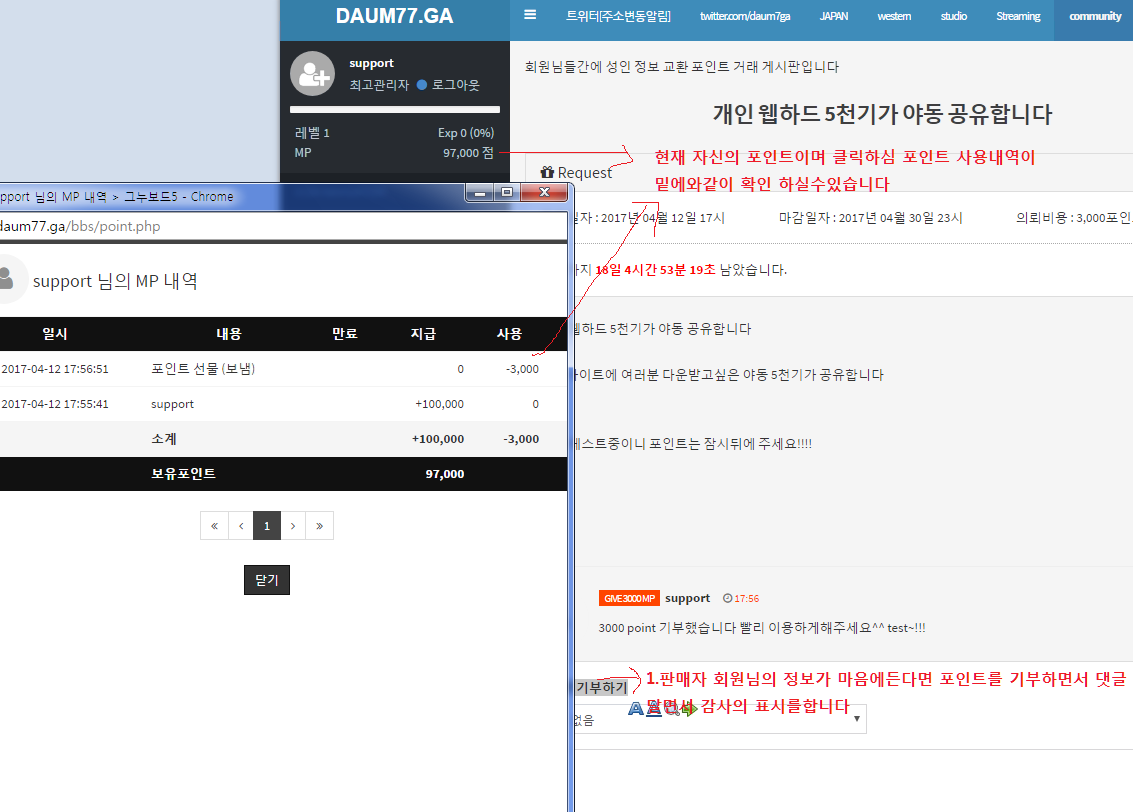The image size is (1133, 812).
Task: Click the 의뢰비용 3,000포인트 text
Action: (1074, 217)
